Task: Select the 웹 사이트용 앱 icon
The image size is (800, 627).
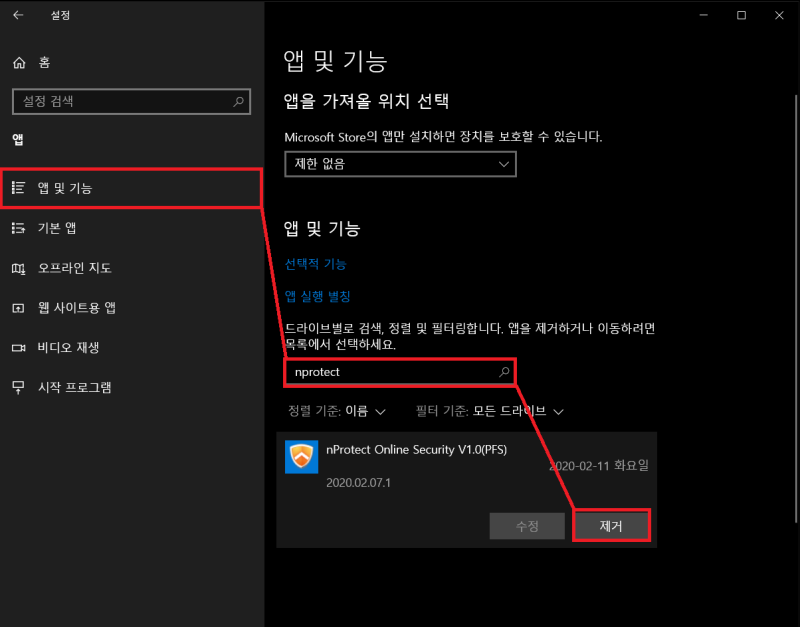Action: click(x=20, y=308)
